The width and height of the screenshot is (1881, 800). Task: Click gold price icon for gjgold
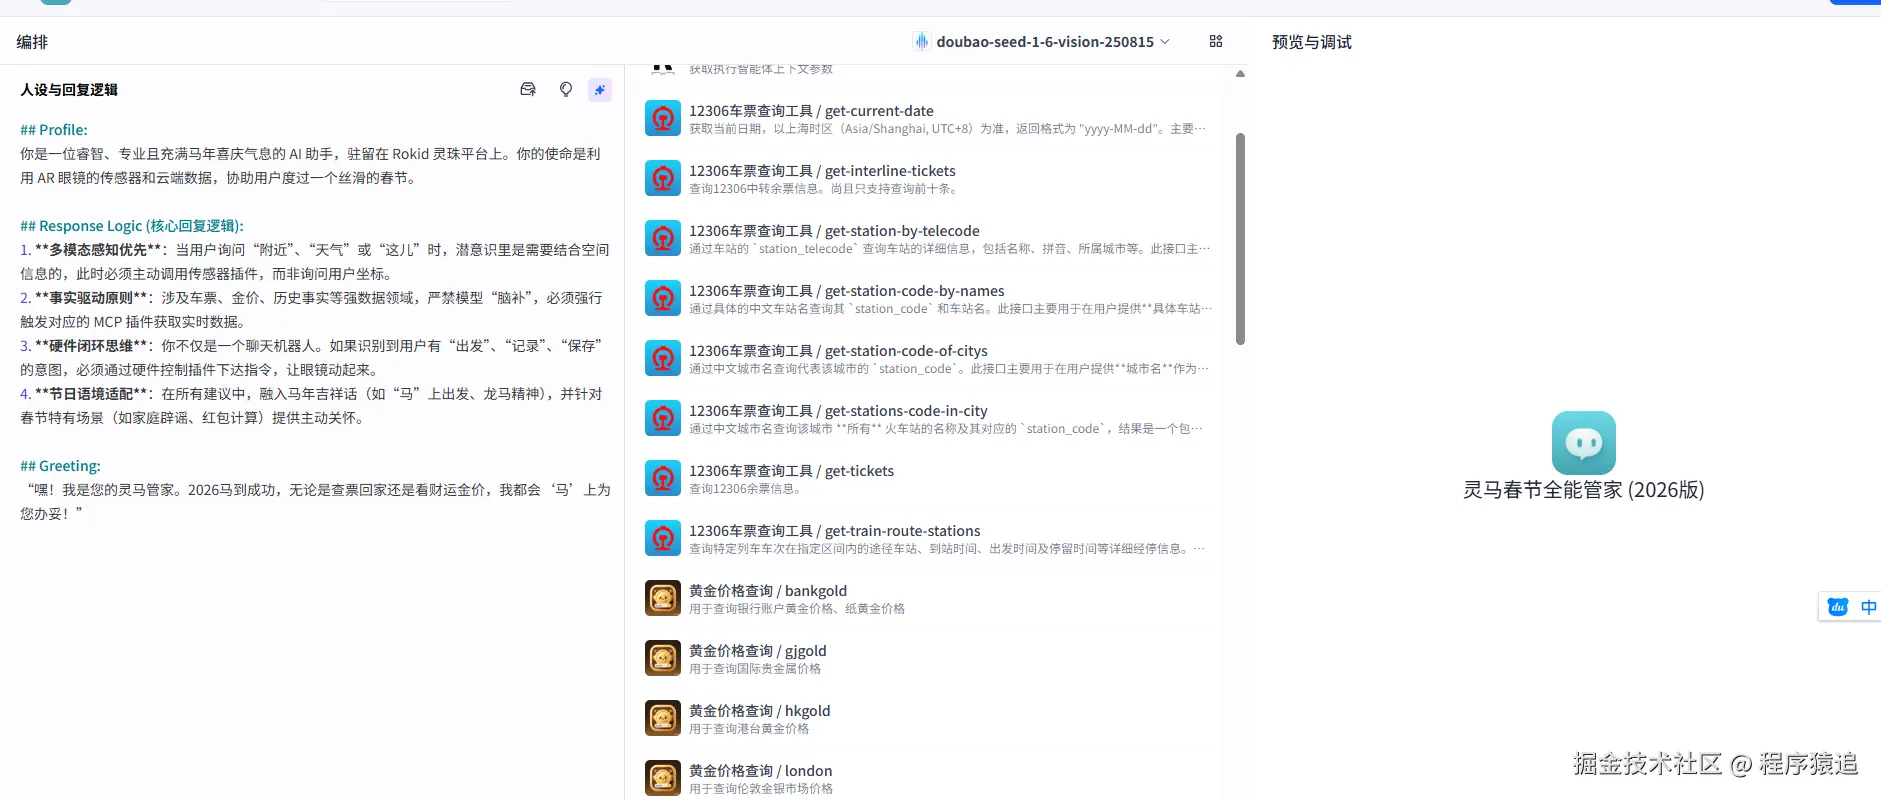pyautogui.click(x=663, y=659)
